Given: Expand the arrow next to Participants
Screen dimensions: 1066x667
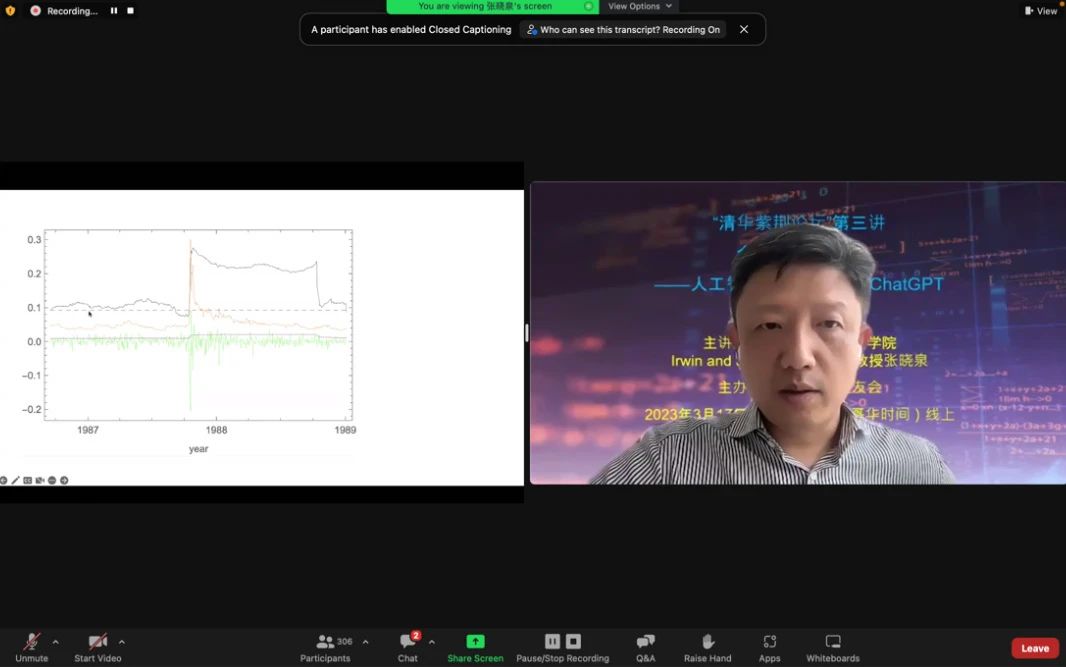Looking at the screenshot, I should pos(366,642).
